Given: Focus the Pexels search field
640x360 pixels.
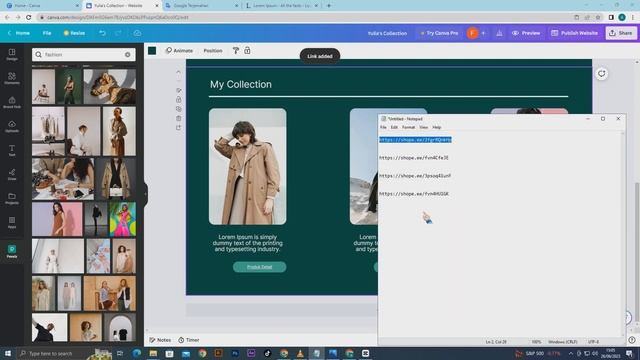Looking at the screenshot, I should click(84, 54).
